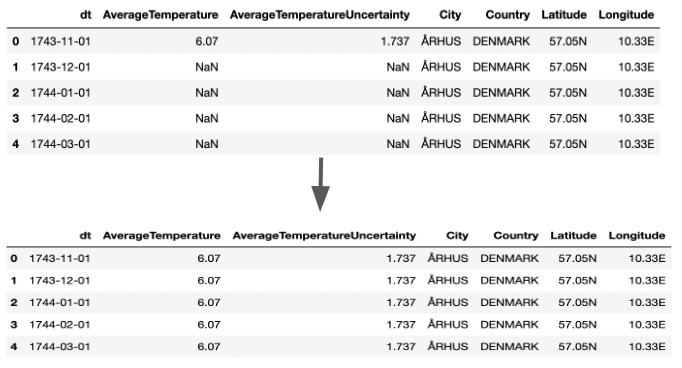Select 10.33E in last row of bottom table
Viewport: 682px width, 368px height.
click(x=647, y=347)
